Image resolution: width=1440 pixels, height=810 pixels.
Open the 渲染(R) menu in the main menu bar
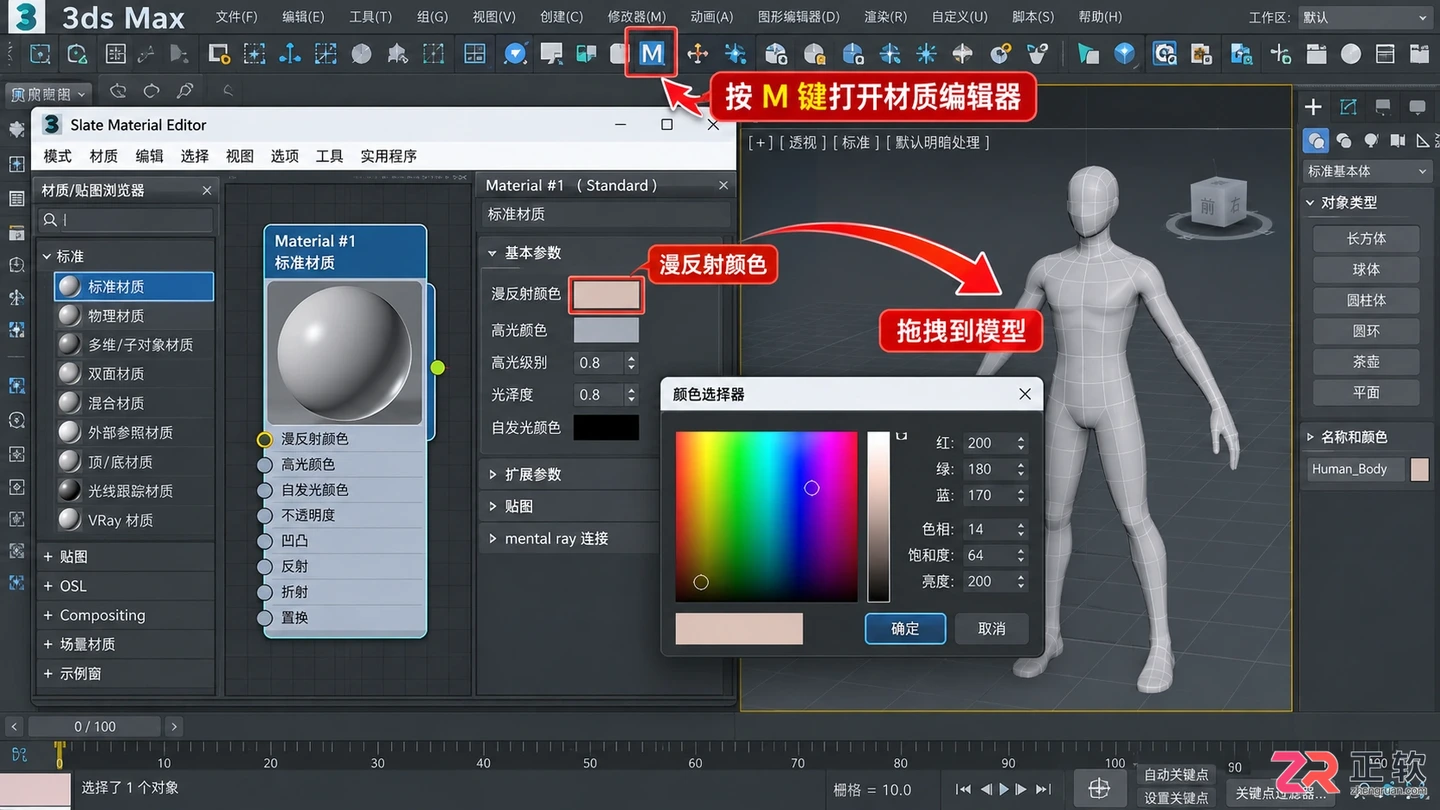[x=885, y=17]
